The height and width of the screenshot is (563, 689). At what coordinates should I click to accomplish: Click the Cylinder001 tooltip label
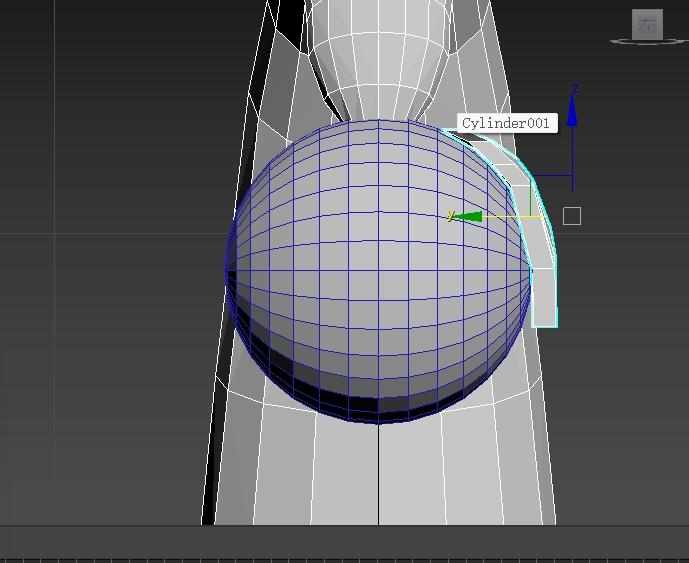(505, 123)
